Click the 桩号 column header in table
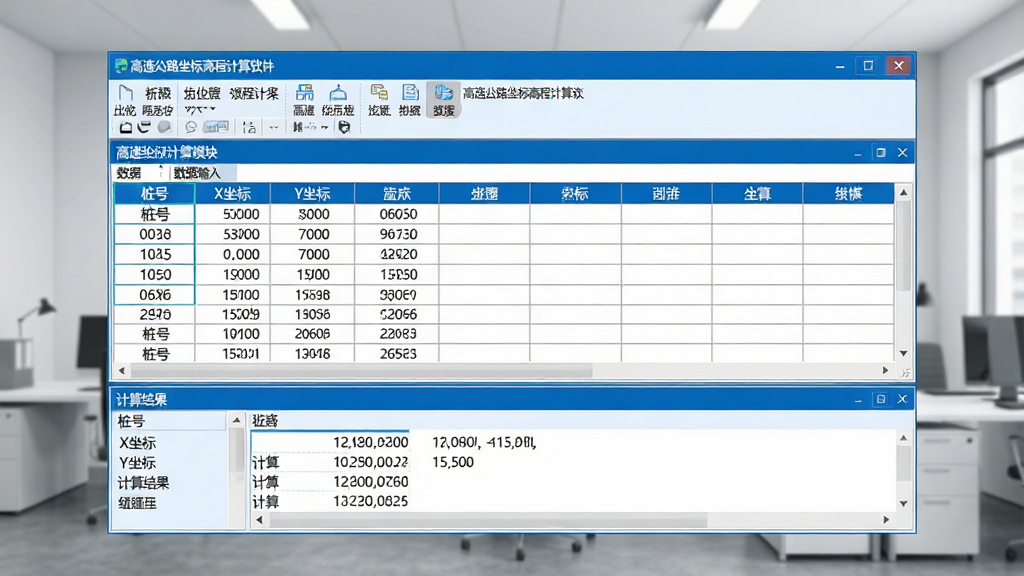This screenshot has width=1024, height=576. [x=155, y=194]
